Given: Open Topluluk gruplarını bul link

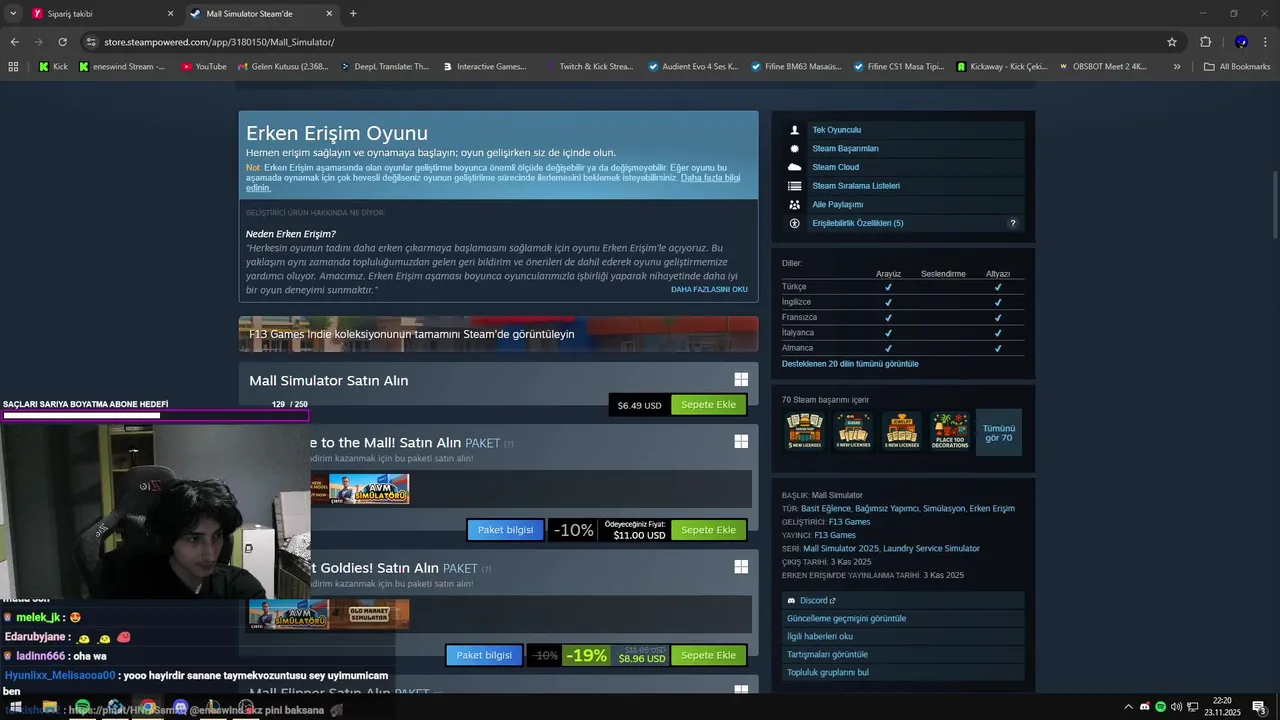Looking at the screenshot, I should 828,672.
